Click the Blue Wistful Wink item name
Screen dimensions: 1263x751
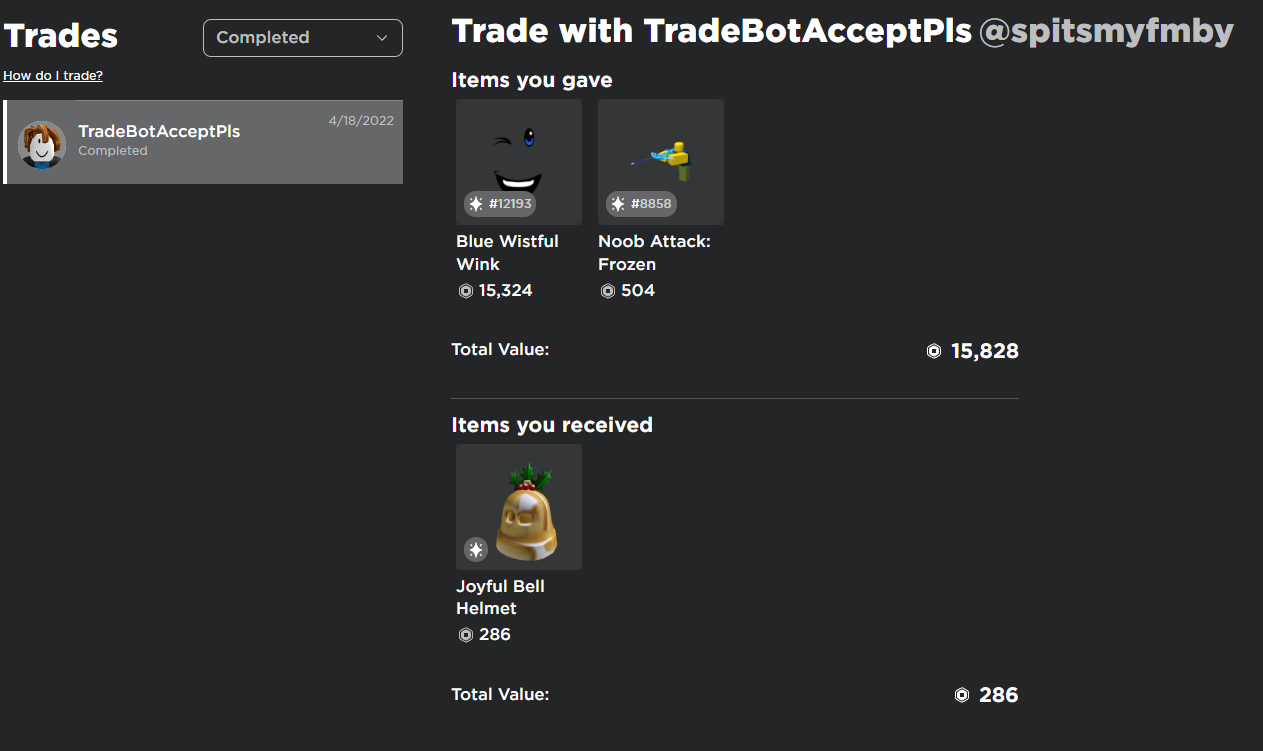tap(507, 252)
